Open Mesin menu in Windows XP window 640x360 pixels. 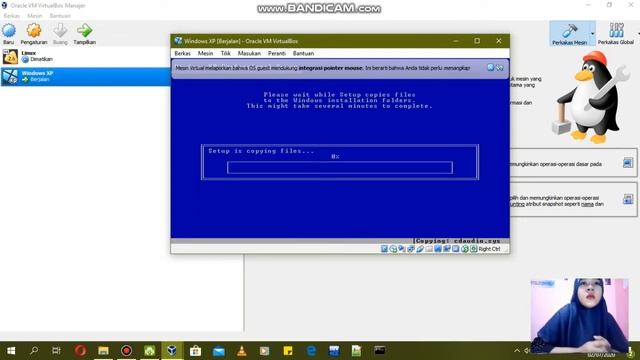[205, 53]
